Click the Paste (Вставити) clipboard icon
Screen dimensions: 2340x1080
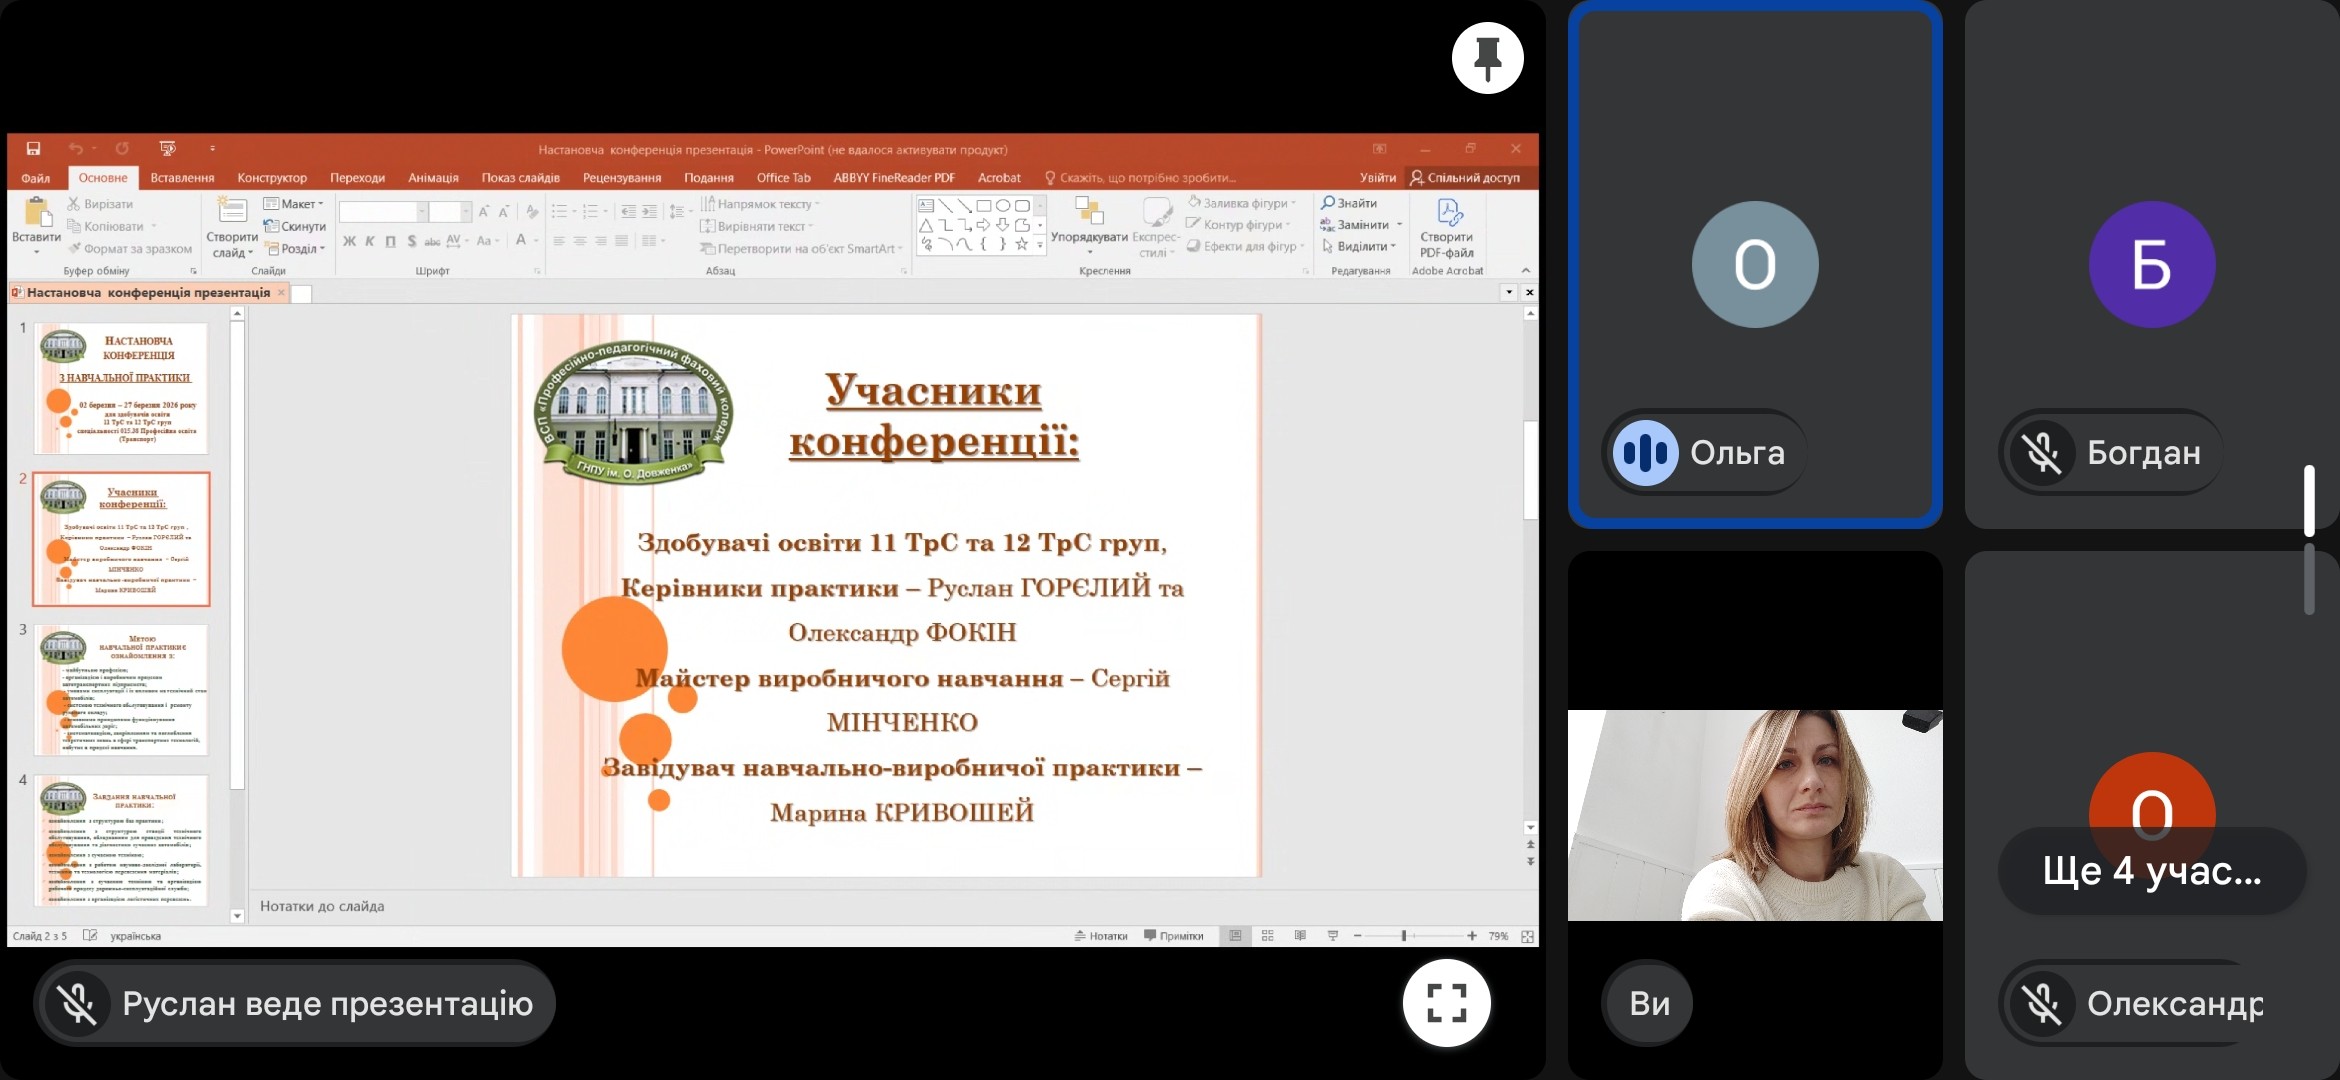pos(37,213)
